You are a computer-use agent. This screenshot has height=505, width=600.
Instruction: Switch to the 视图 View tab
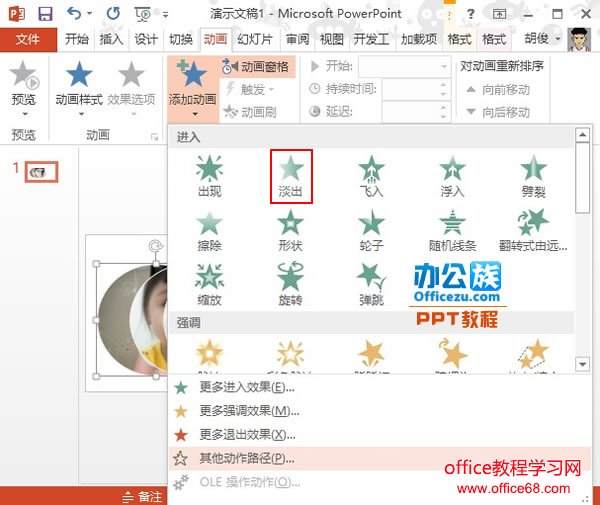[x=331, y=39]
